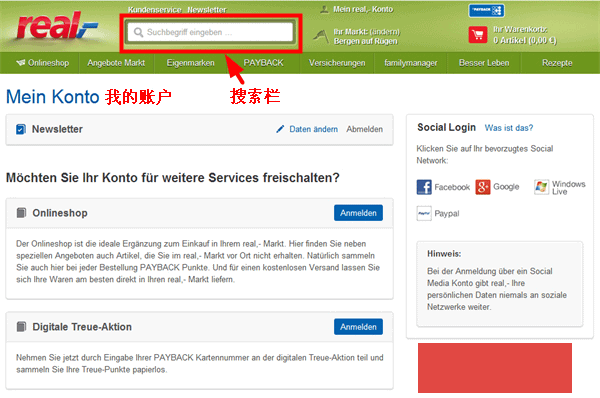The height and width of the screenshot is (398, 600).
Task: Open the Eigenmarken menu item
Action: tap(190, 63)
